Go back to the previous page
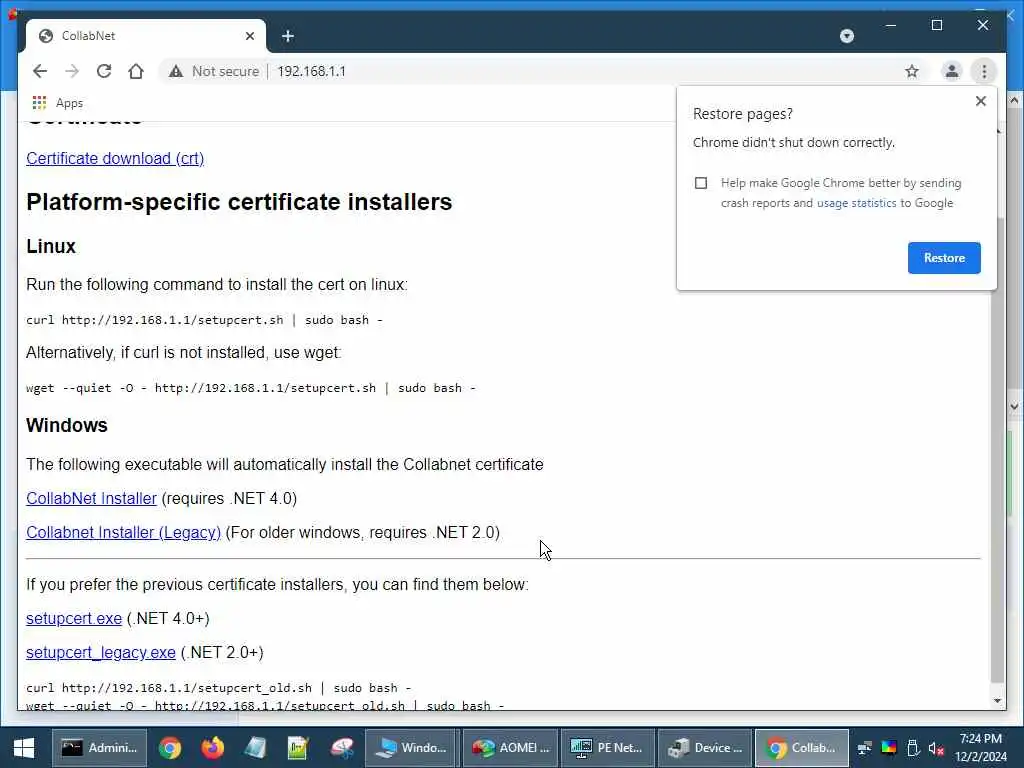This screenshot has height=768, width=1024. coord(40,71)
